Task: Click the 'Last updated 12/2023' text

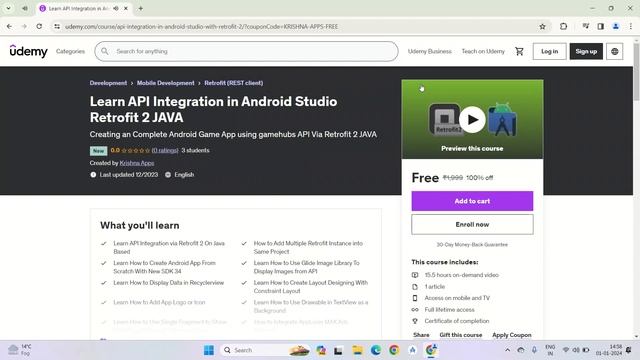Action: [x=129, y=175]
